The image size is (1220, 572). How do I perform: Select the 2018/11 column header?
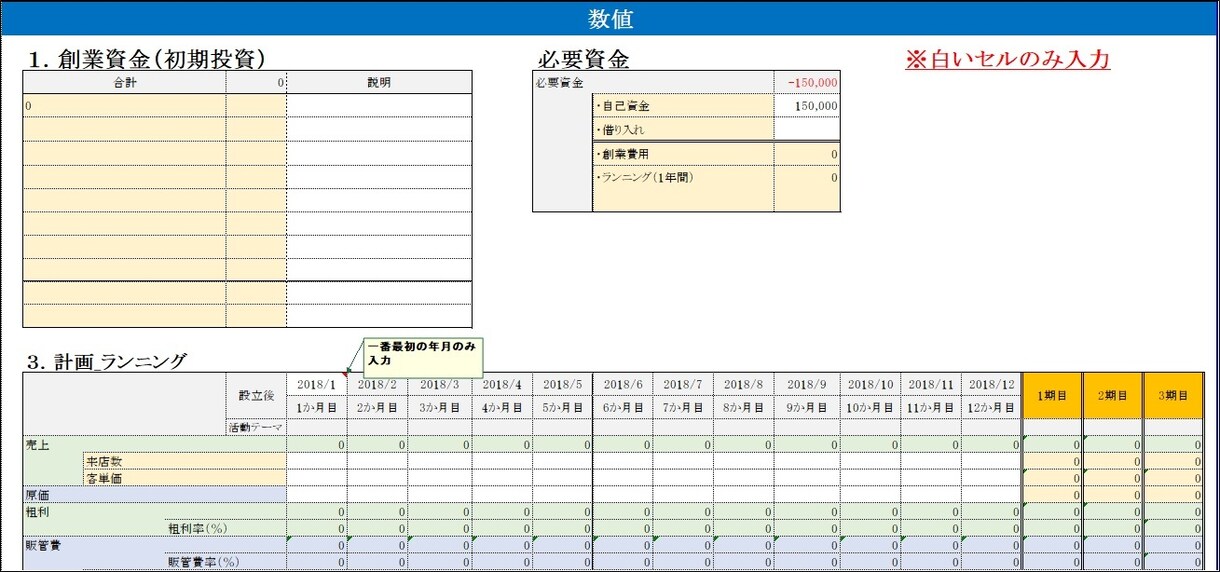coord(931,384)
